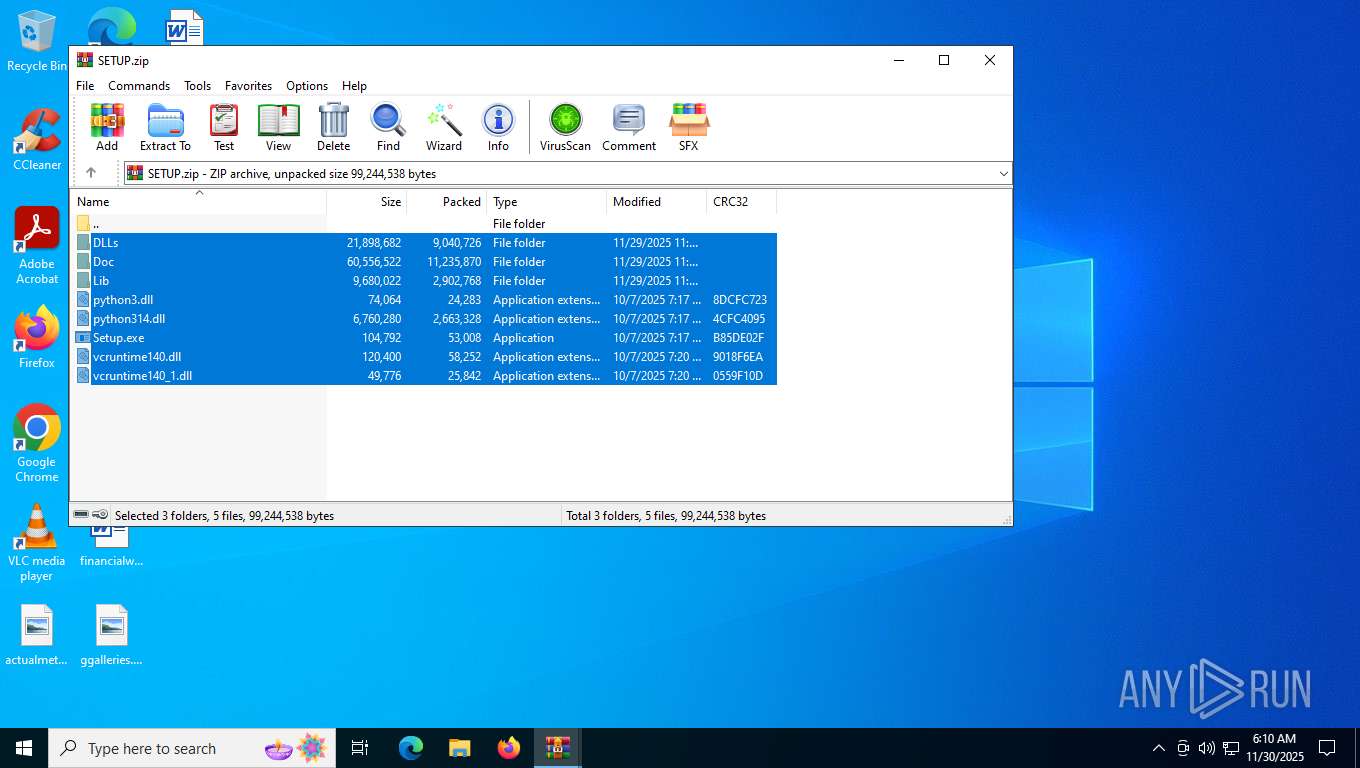Open the Find tool
Viewport: 1360px width, 768px height.
coord(388,127)
